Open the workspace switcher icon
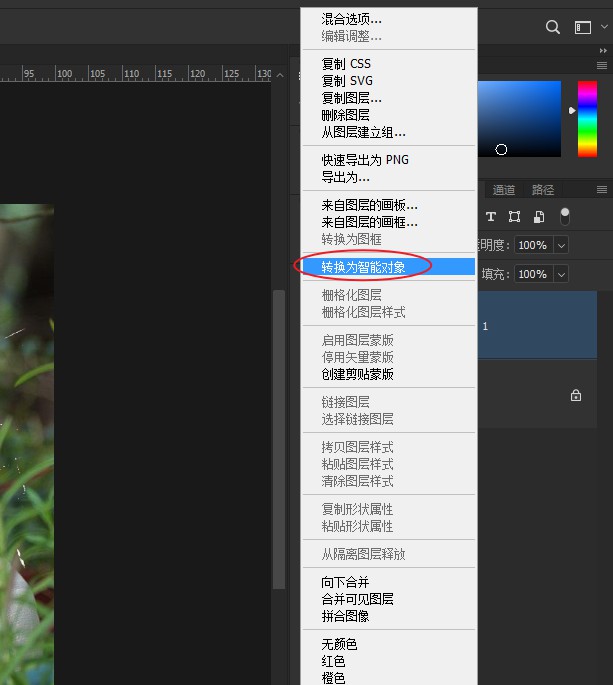The width and height of the screenshot is (613, 685). 582,28
